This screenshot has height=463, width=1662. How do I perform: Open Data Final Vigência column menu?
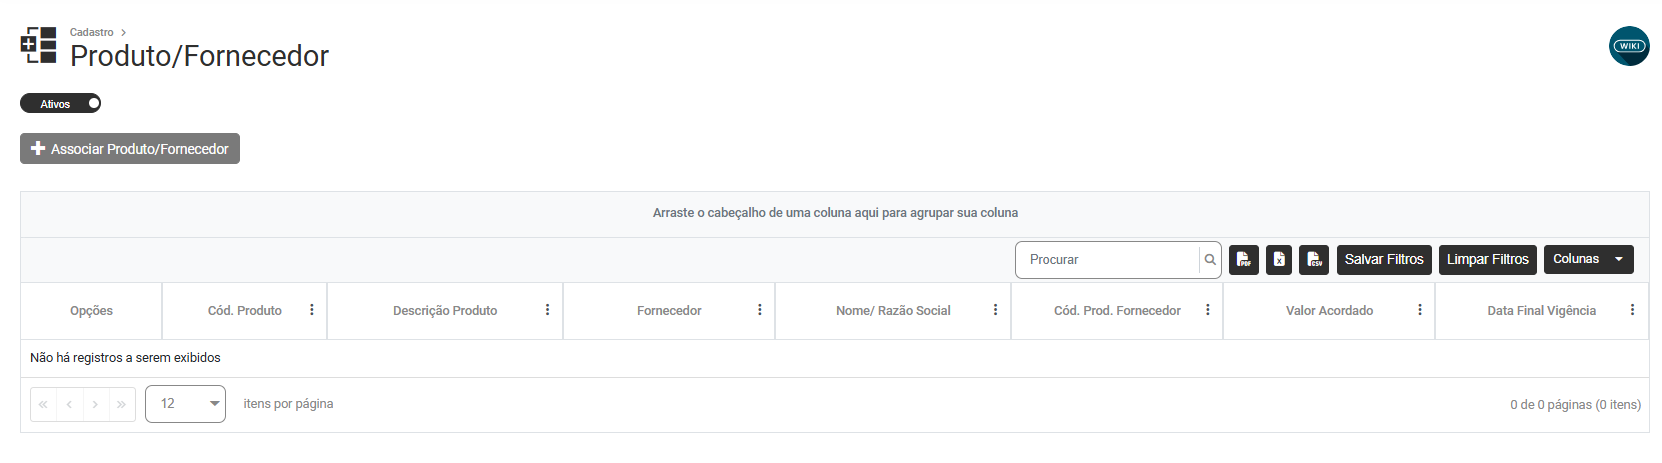pos(1632,310)
